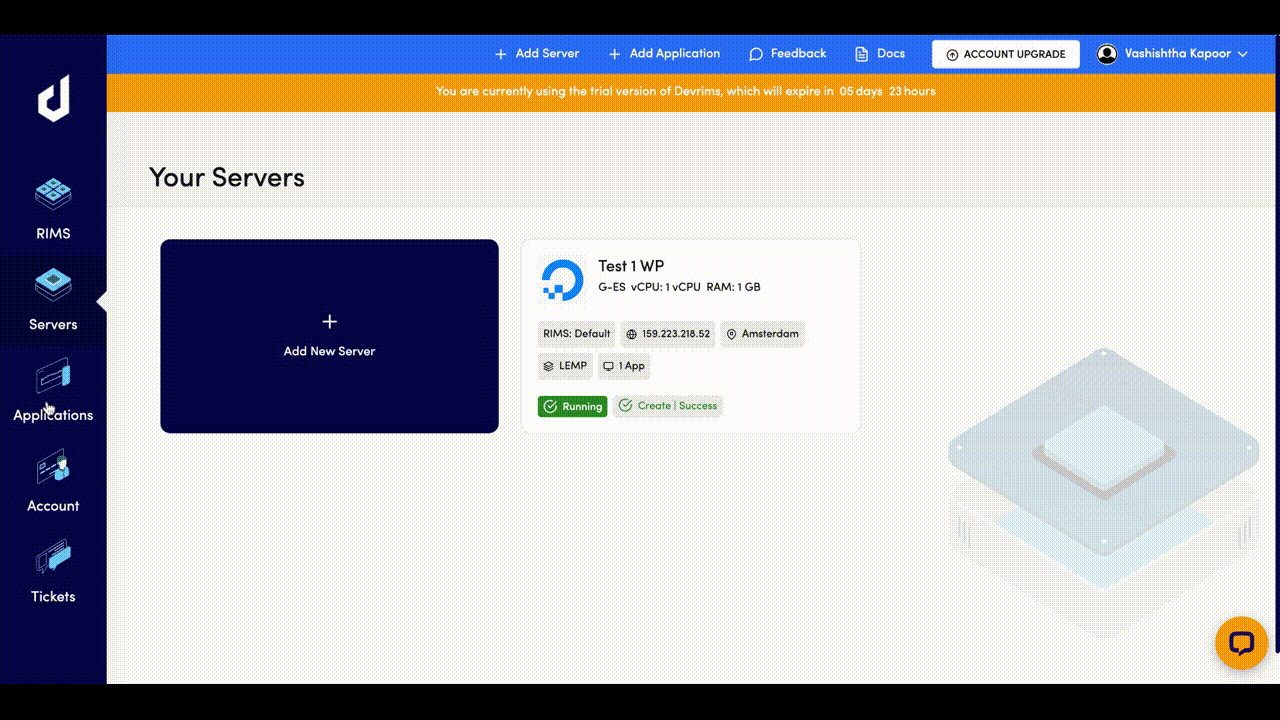The height and width of the screenshot is (720, 1280).
Task: Click the user avatar icon
Action: pyautogui.click(x=1107, y=54)
